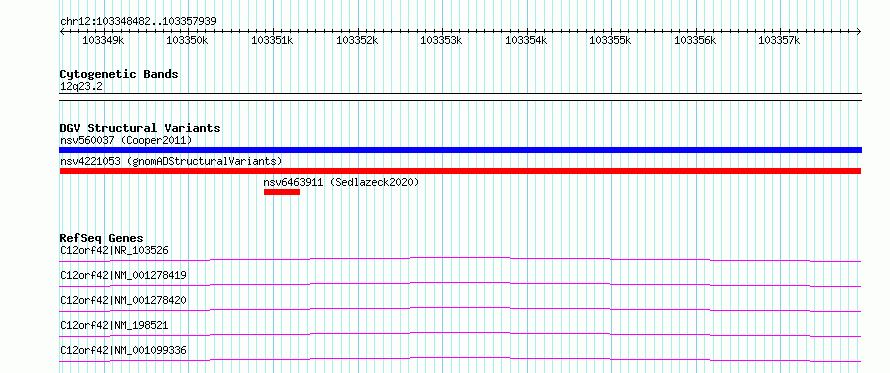Click the 103357k ruler mark

click(779, 40)
